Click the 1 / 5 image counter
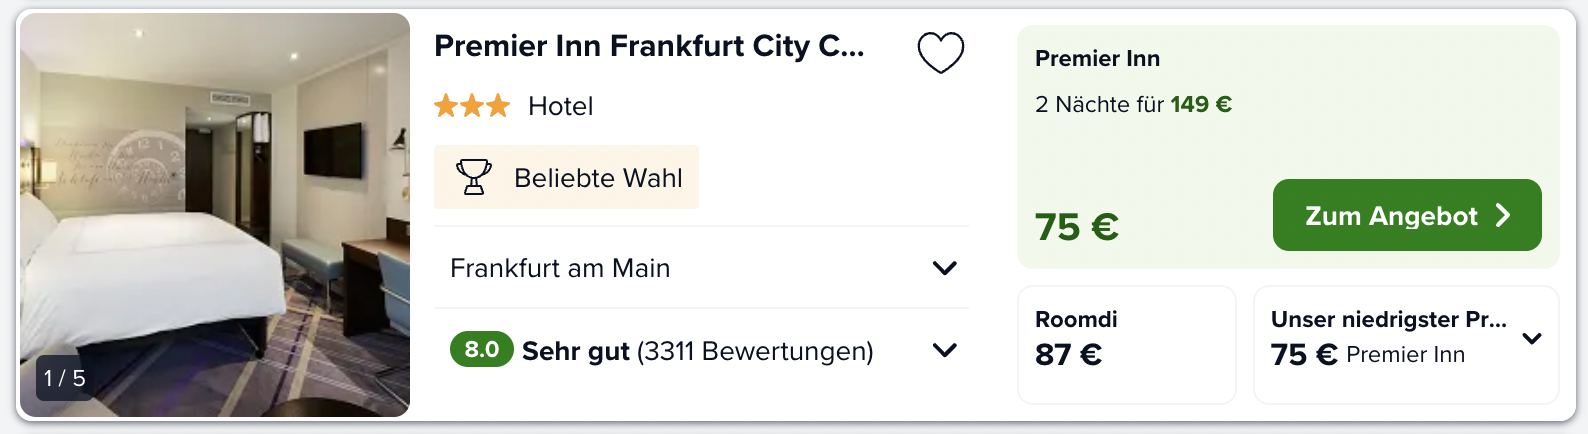This screenshot has height=434, width=1588. tap(65, 378)
